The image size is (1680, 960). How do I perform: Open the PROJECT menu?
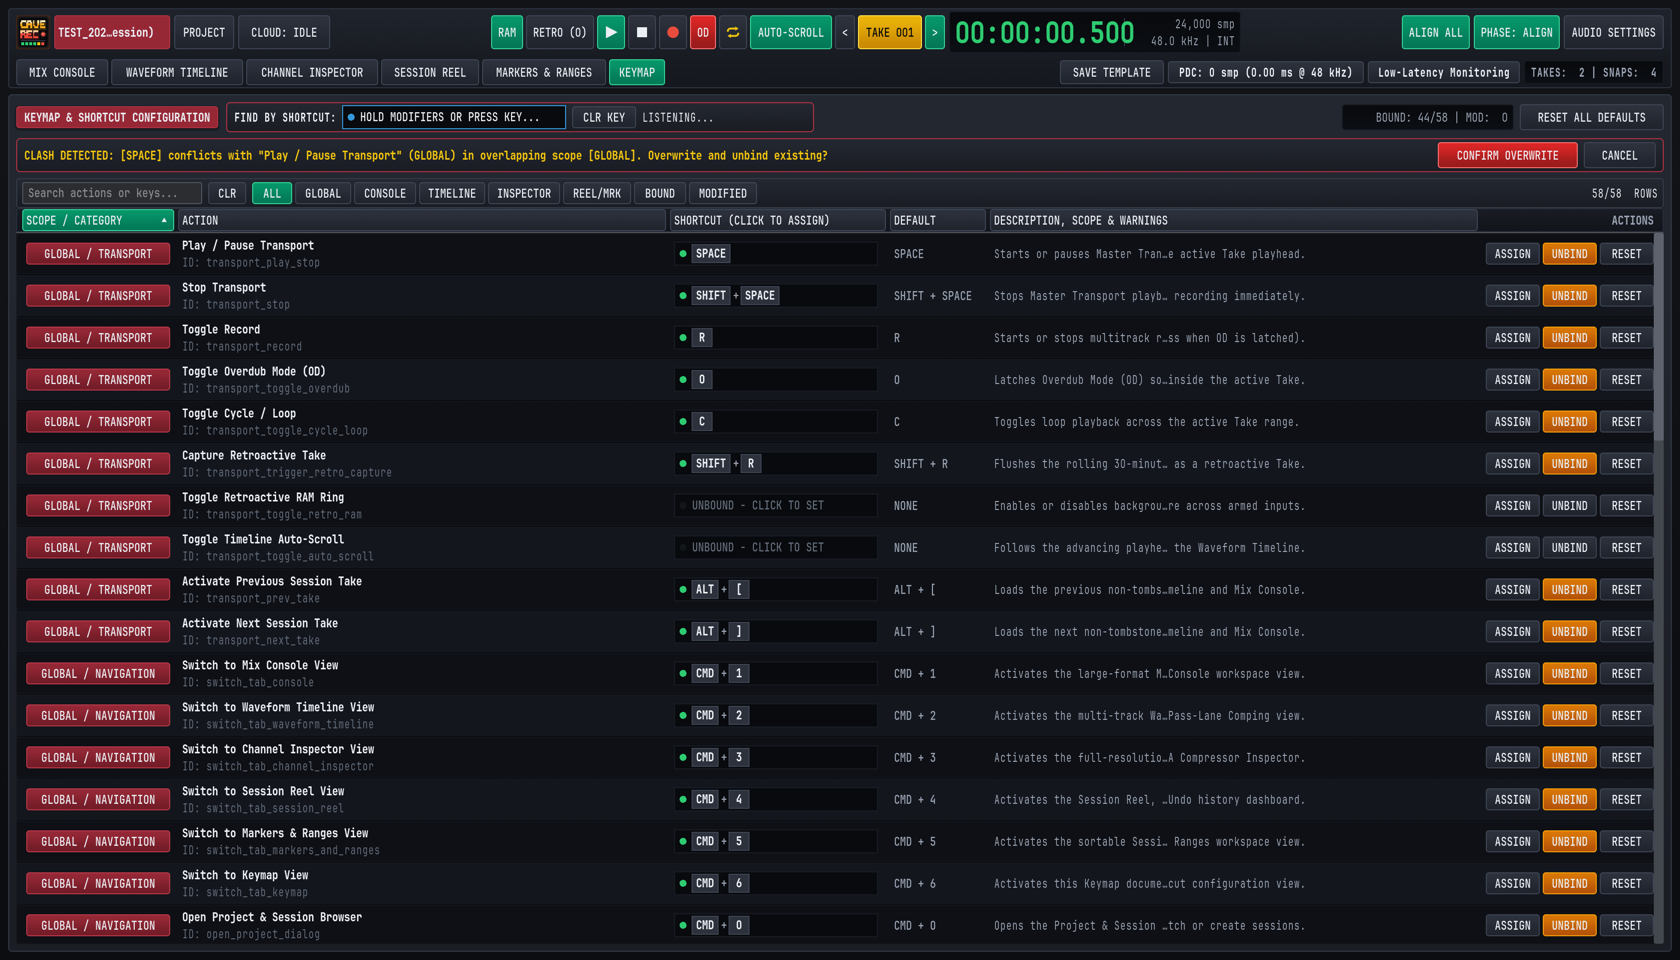[204, 32]
